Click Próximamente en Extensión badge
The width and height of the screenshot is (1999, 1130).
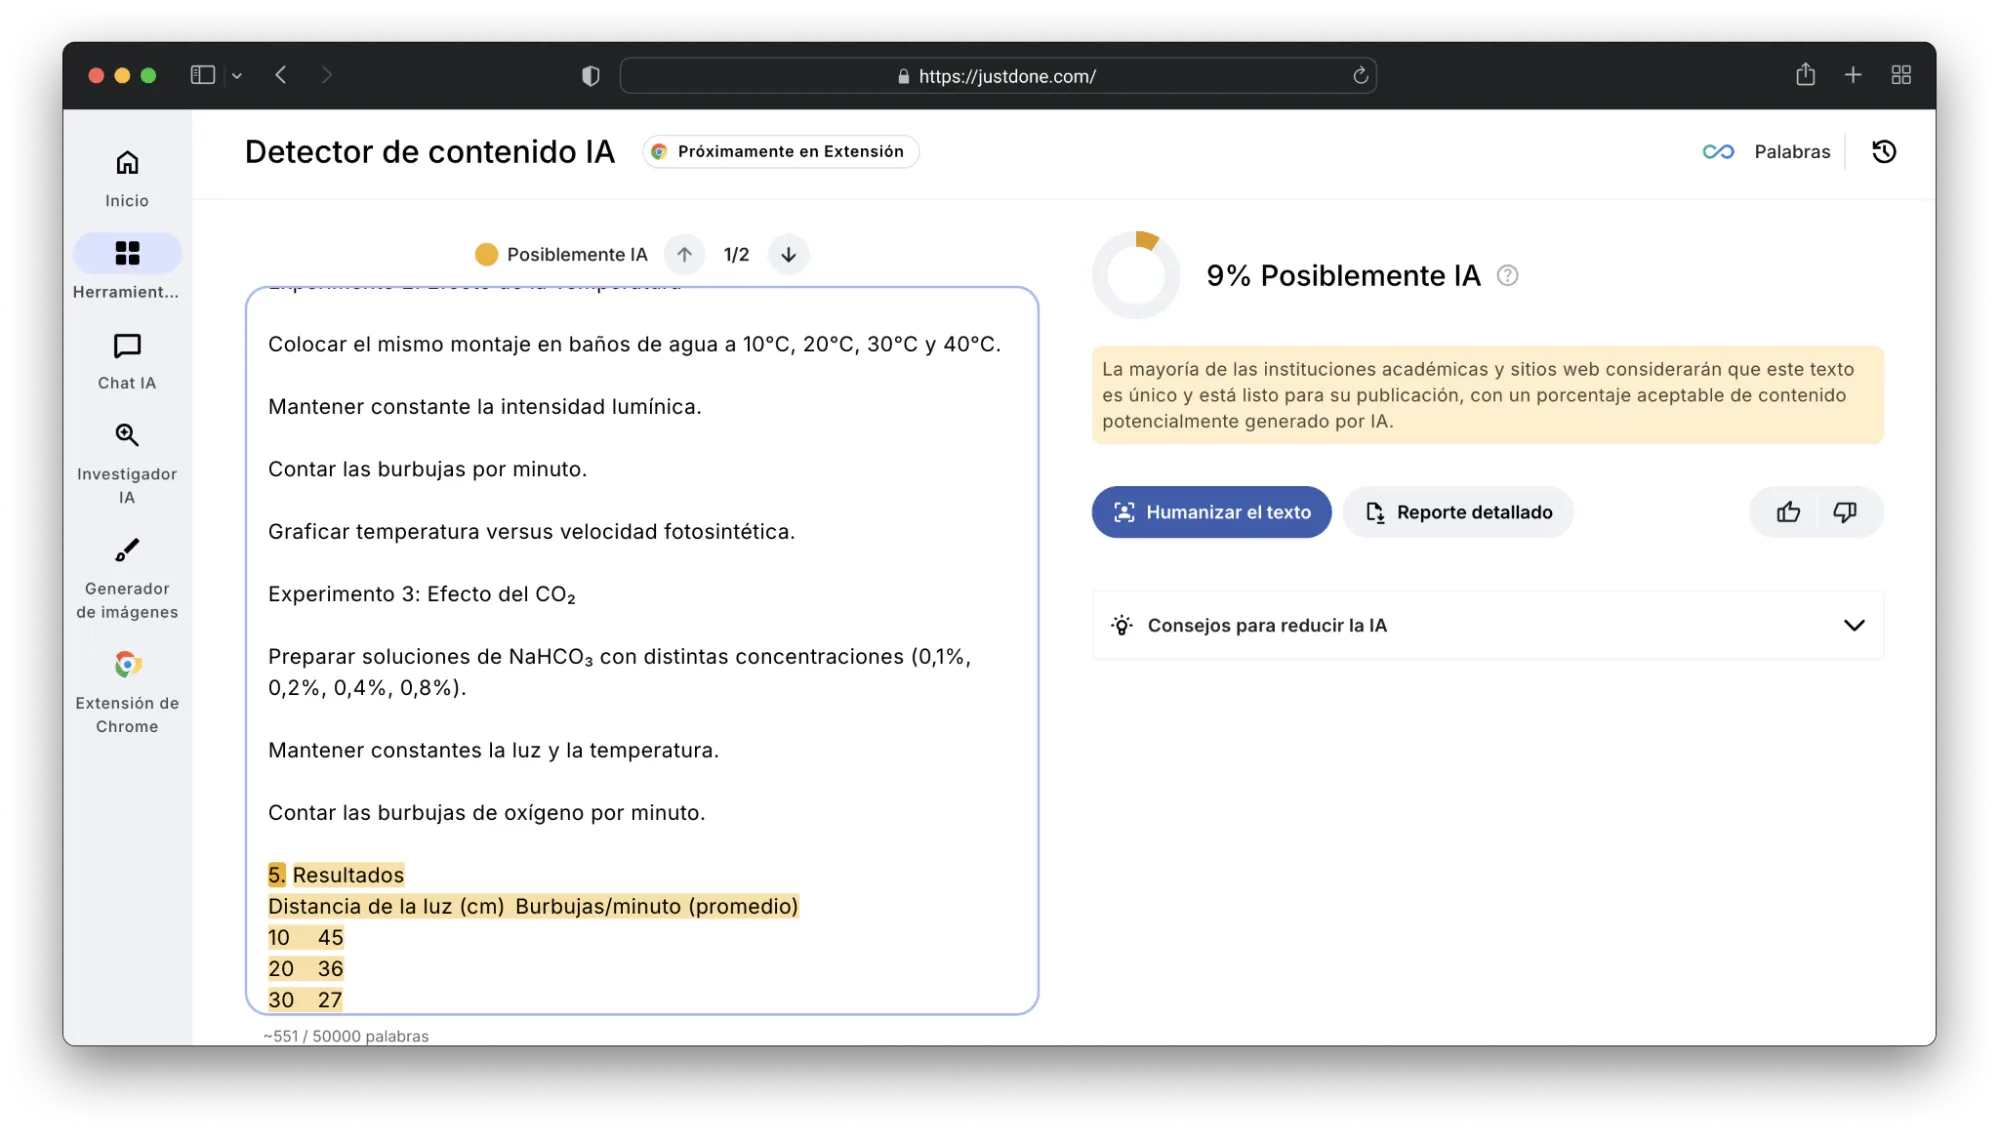780,151
